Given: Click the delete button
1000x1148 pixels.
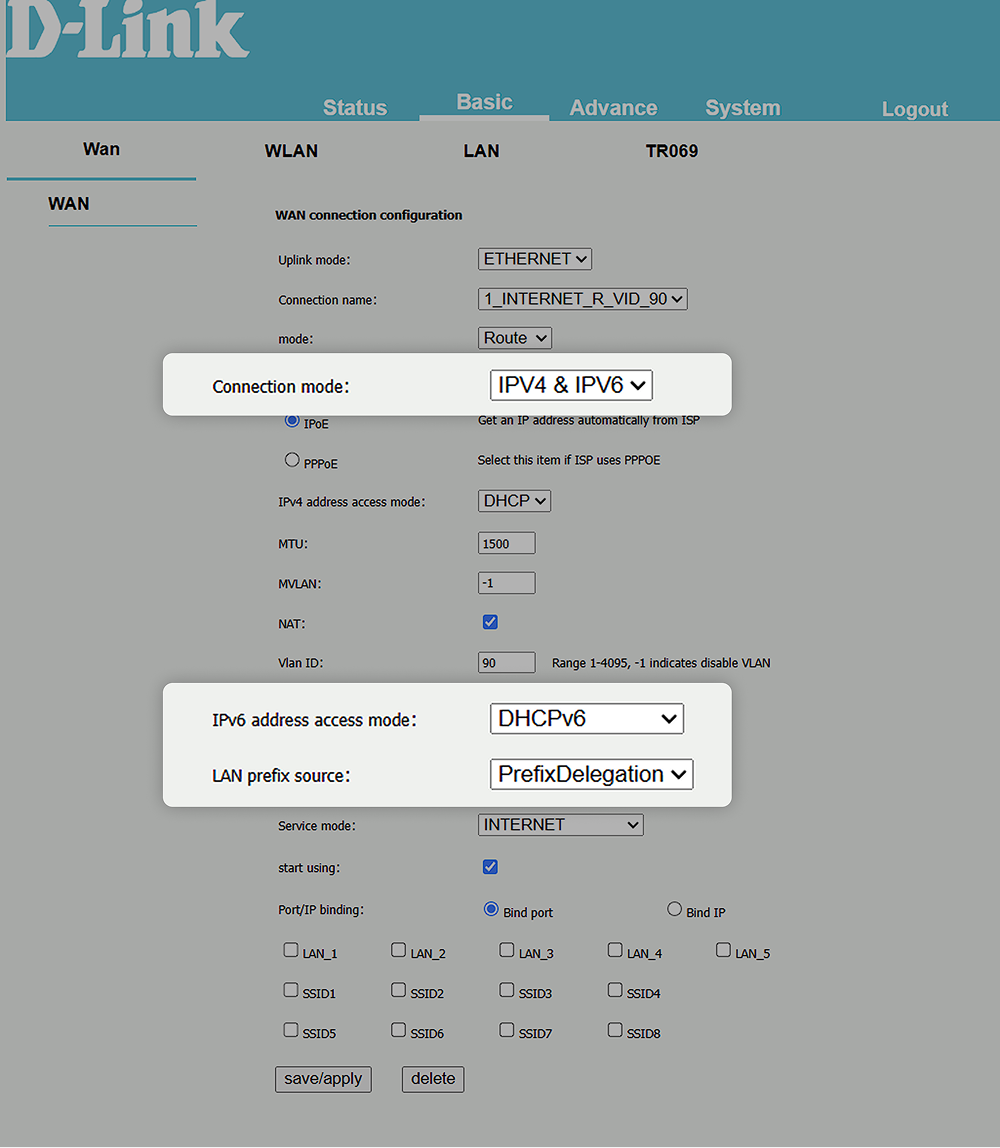Looking at the screenshot, I should click(432, 1079).
